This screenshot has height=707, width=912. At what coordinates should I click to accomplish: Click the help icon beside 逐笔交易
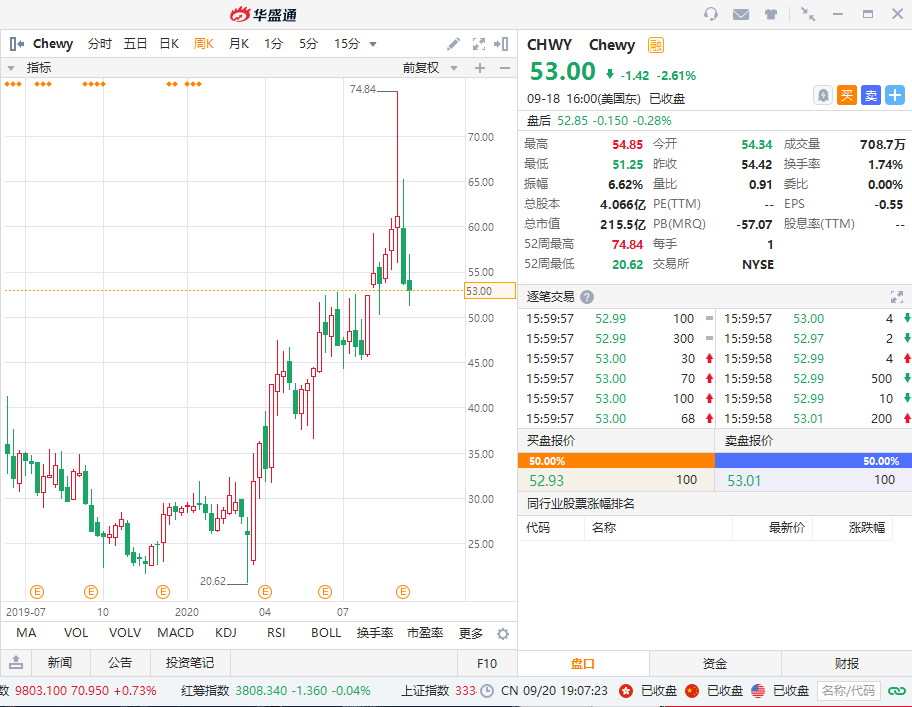pyautogui.click(x=587, y=297)
